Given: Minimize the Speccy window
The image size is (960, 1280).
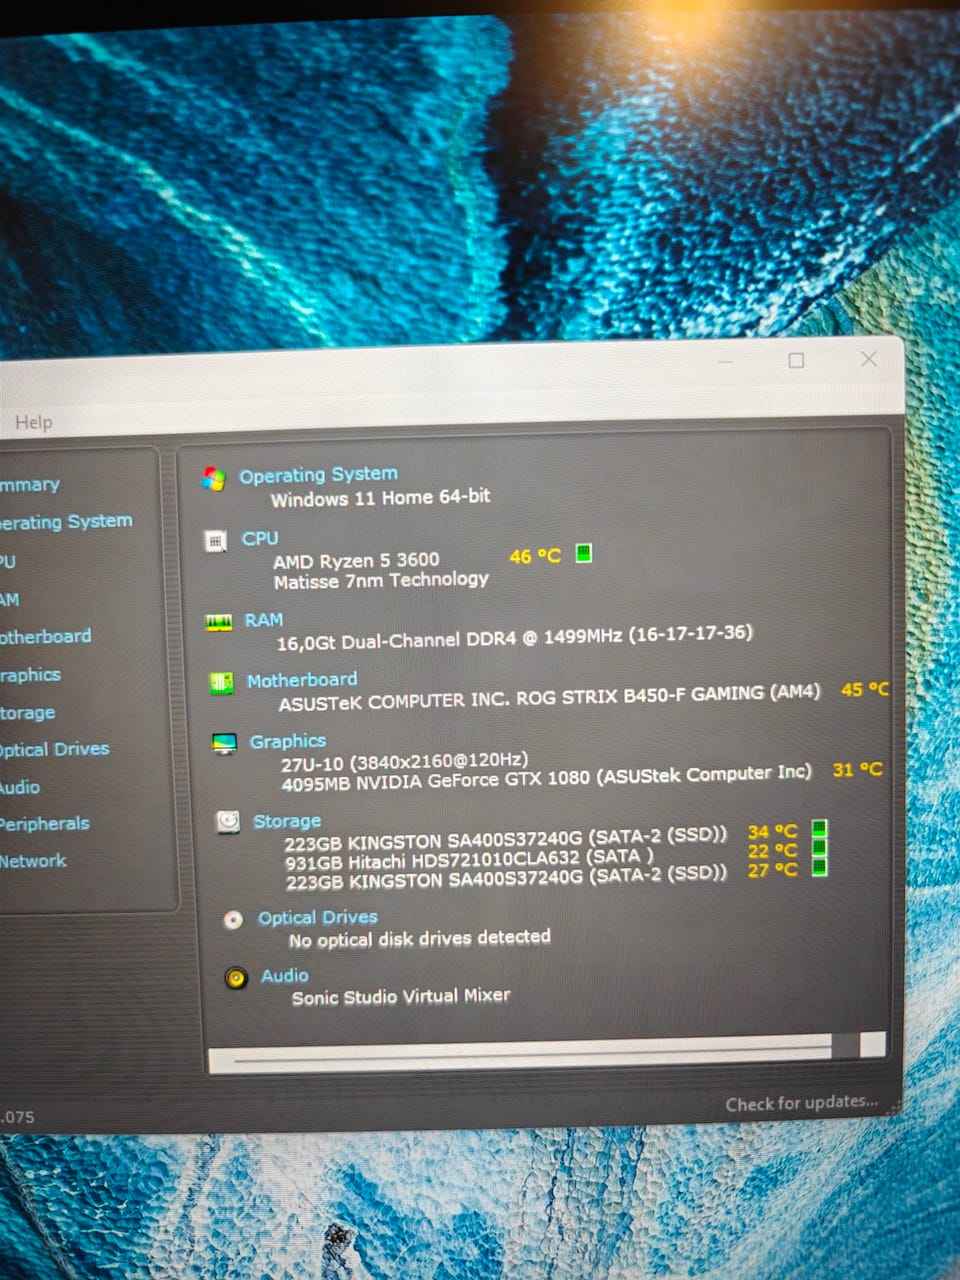Looking at the screenshot, I should 725,361.
